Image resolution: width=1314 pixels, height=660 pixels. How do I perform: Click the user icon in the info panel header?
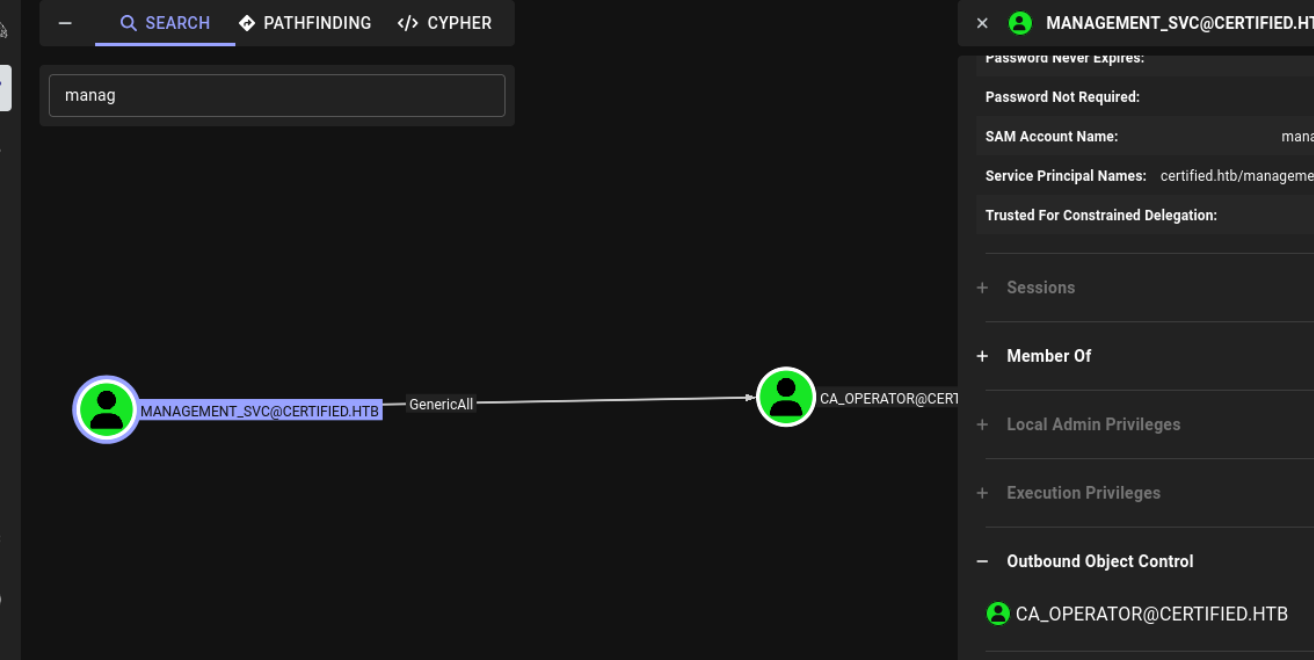[x=1019, y=23]
